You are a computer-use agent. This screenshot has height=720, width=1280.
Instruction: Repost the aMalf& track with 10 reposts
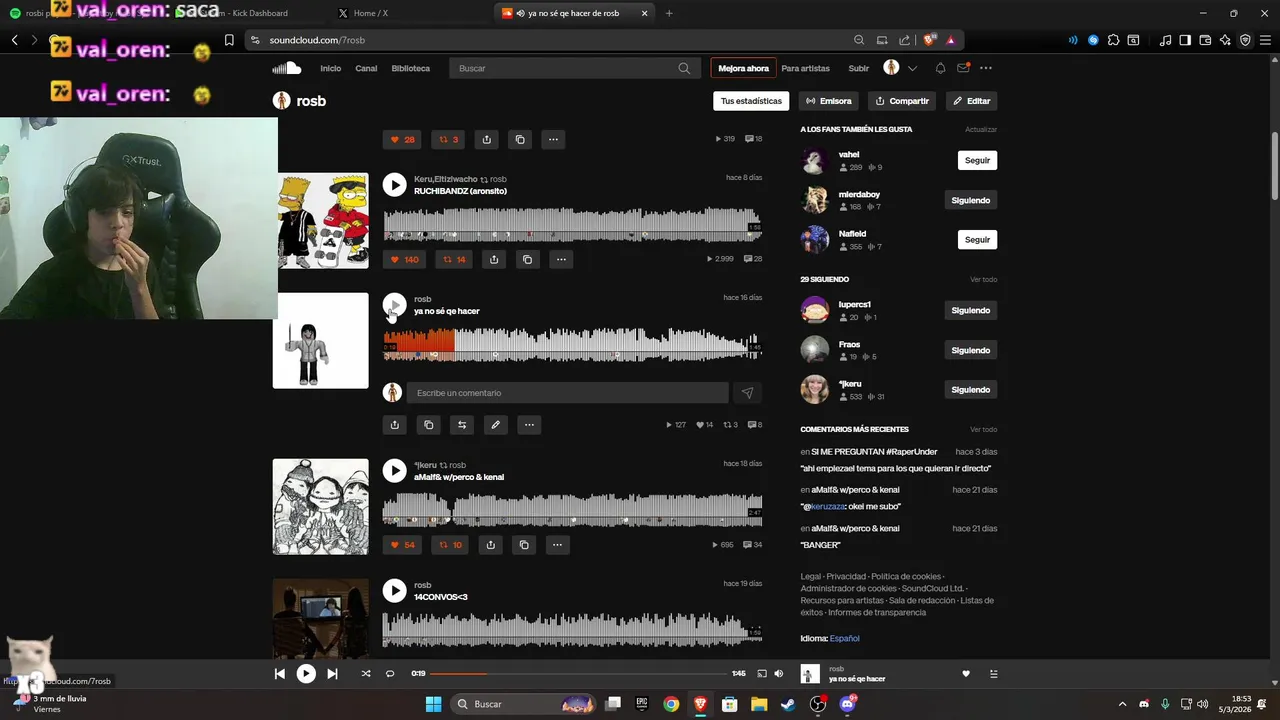451,545
